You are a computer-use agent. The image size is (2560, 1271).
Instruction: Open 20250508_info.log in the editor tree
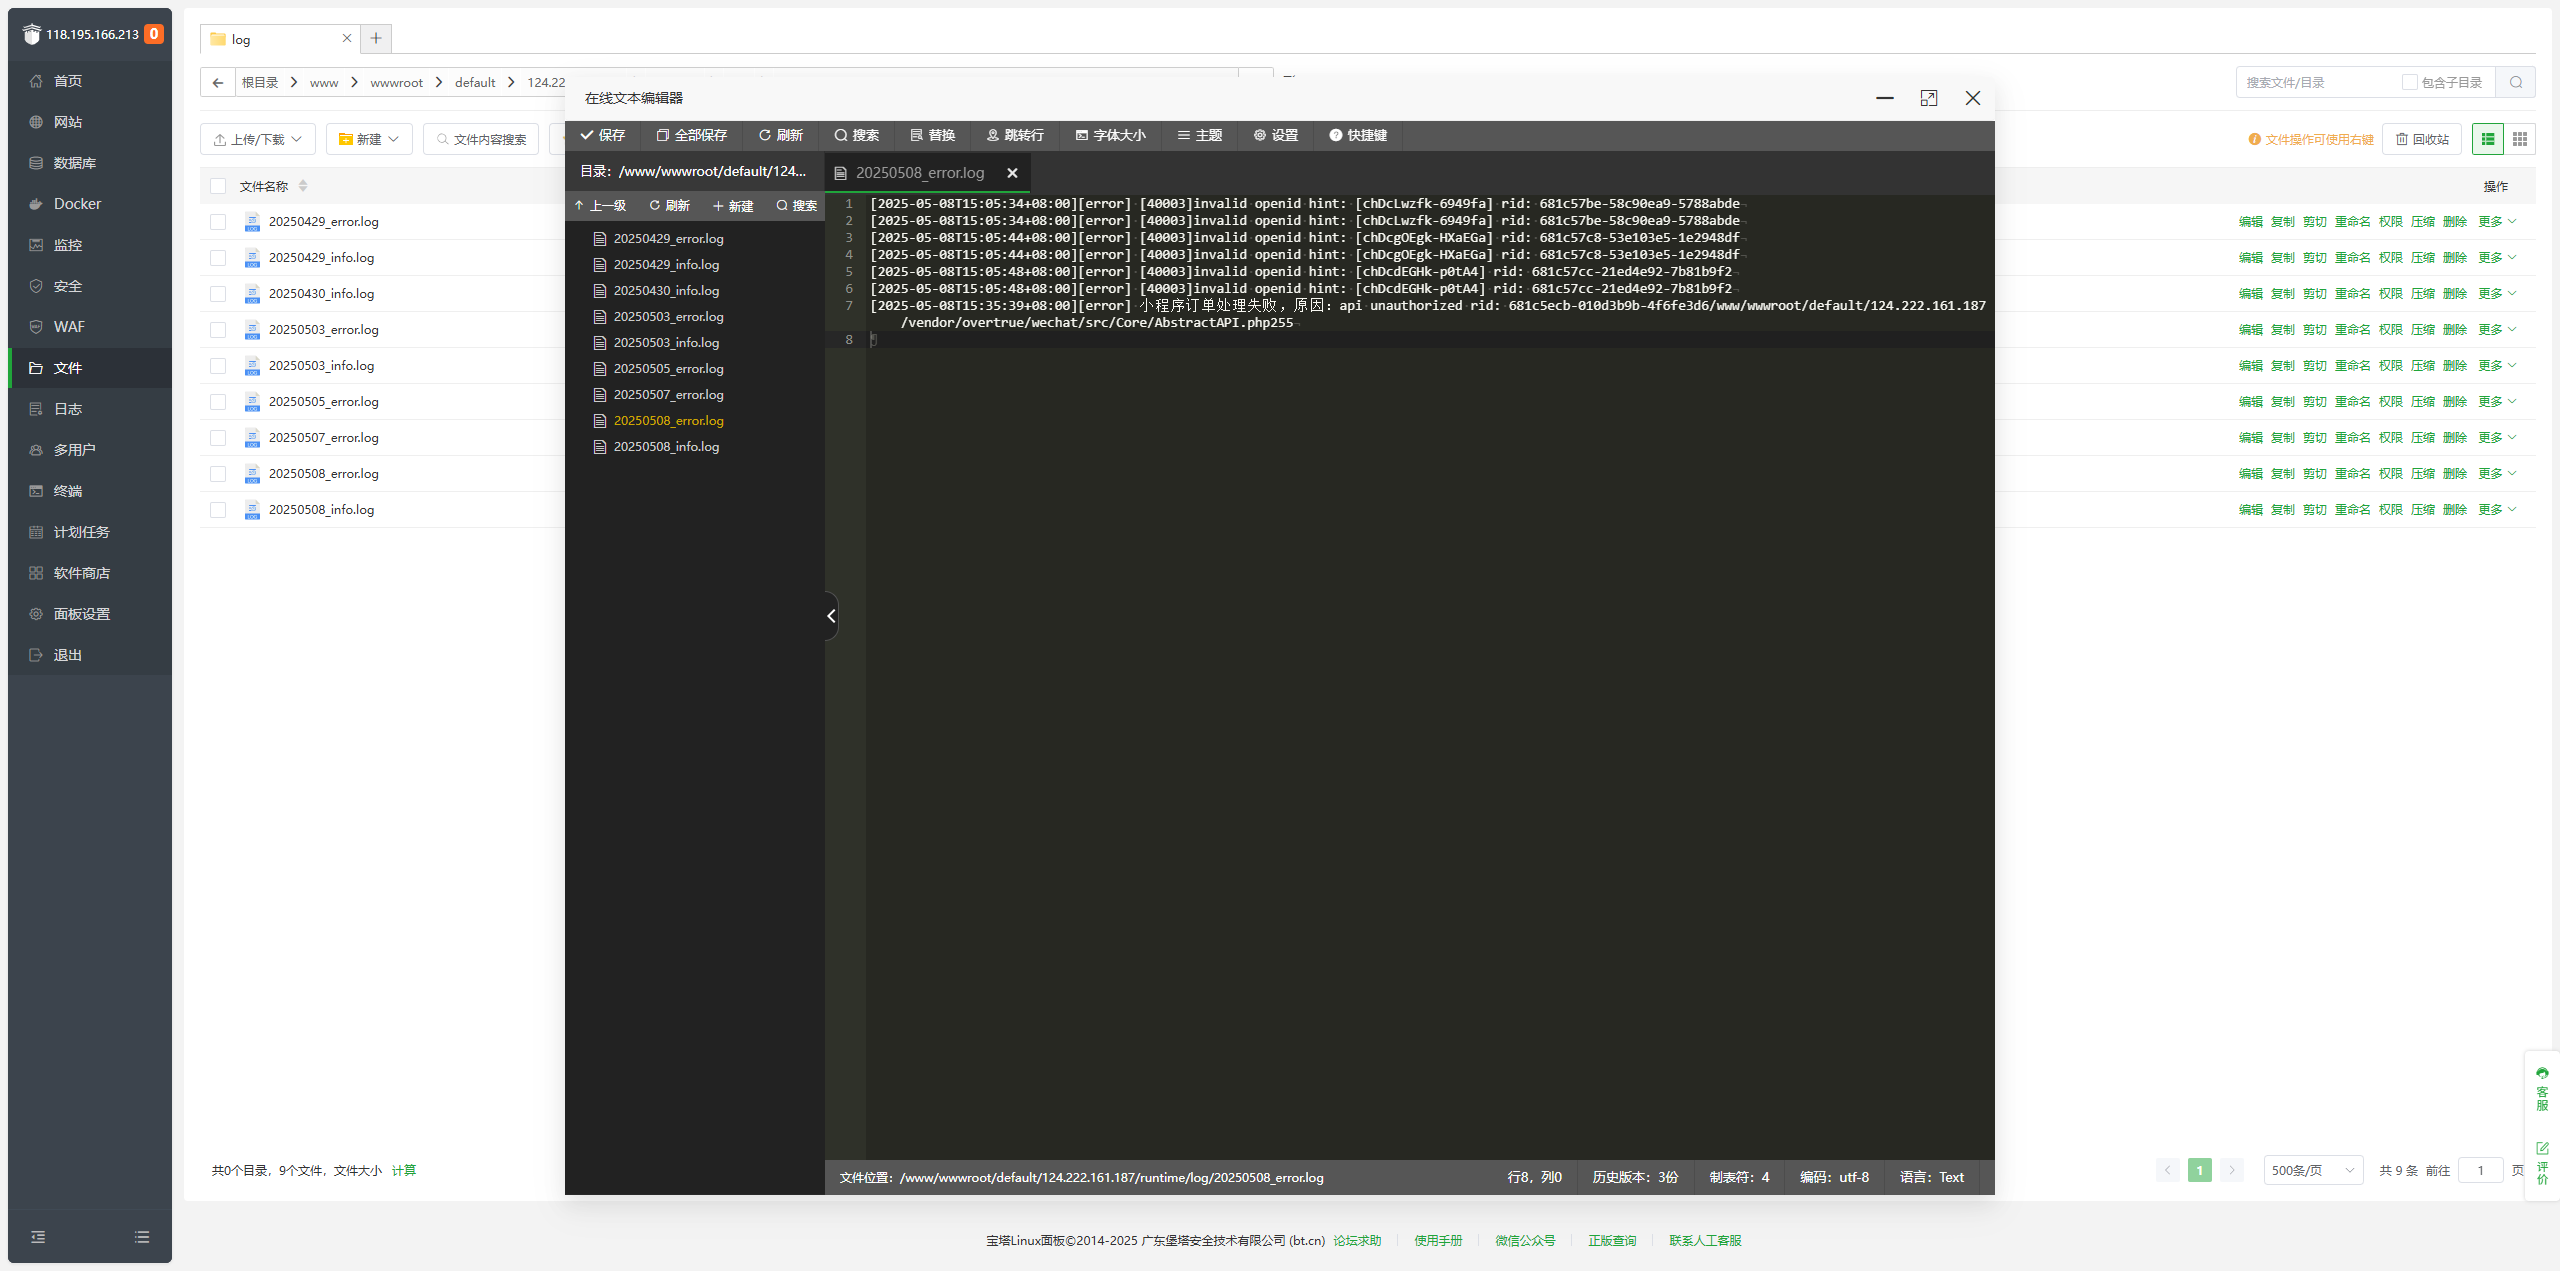666,447
